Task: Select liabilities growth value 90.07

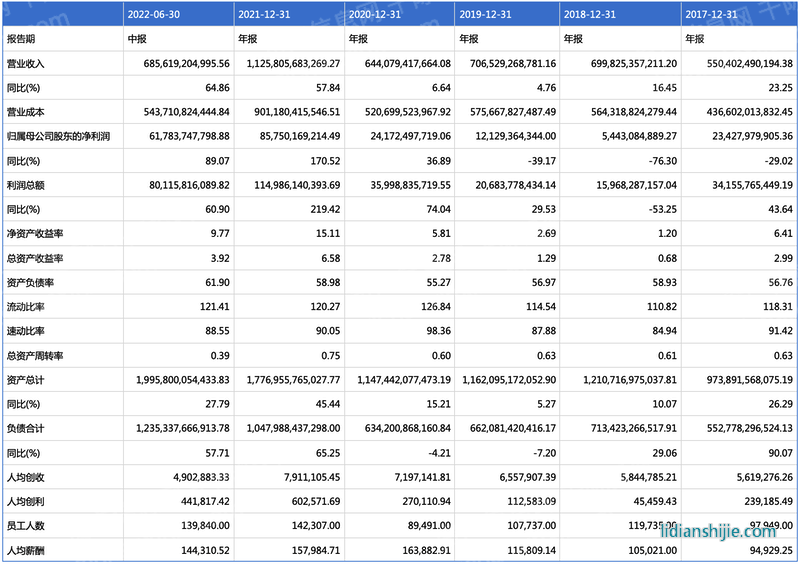Action: coord(781,453)
